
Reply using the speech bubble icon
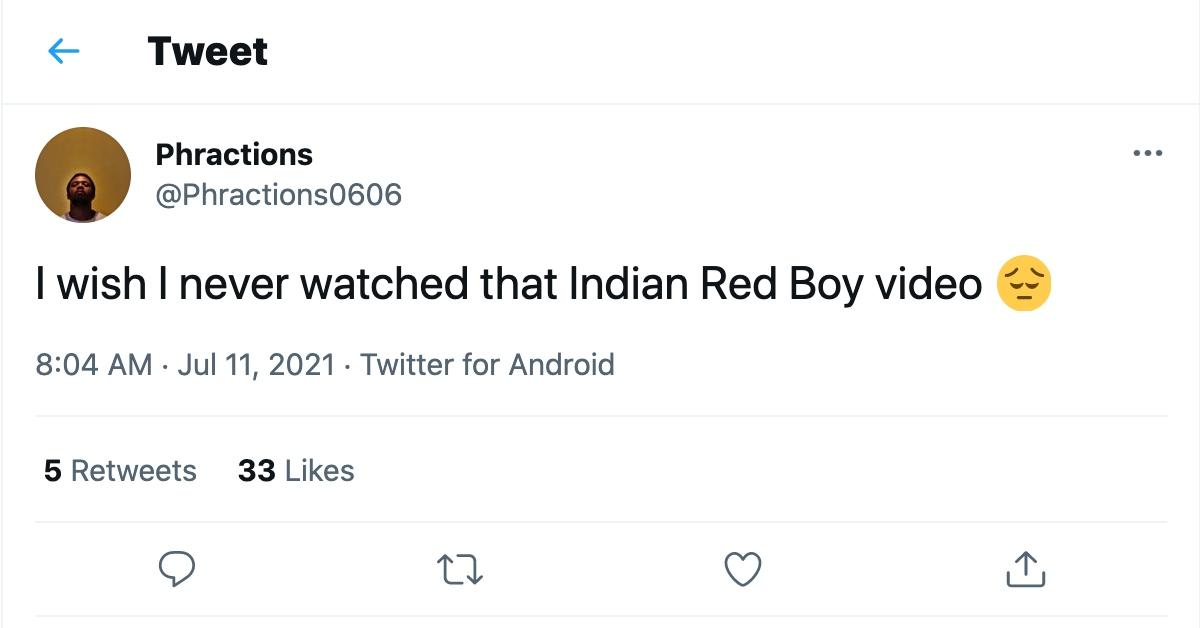click(177, 569)
